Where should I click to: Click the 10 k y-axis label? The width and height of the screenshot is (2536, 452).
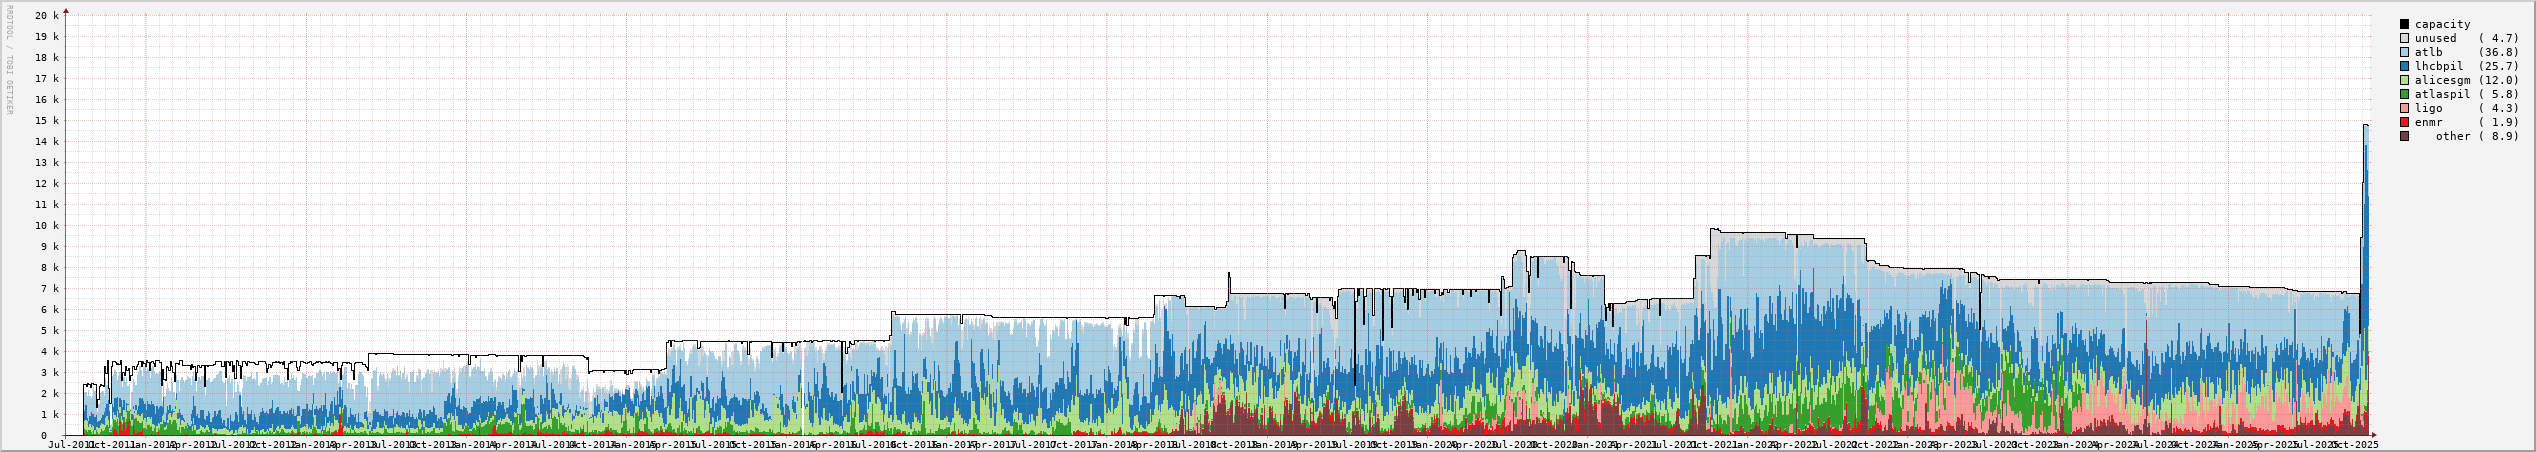pos(47,226)
